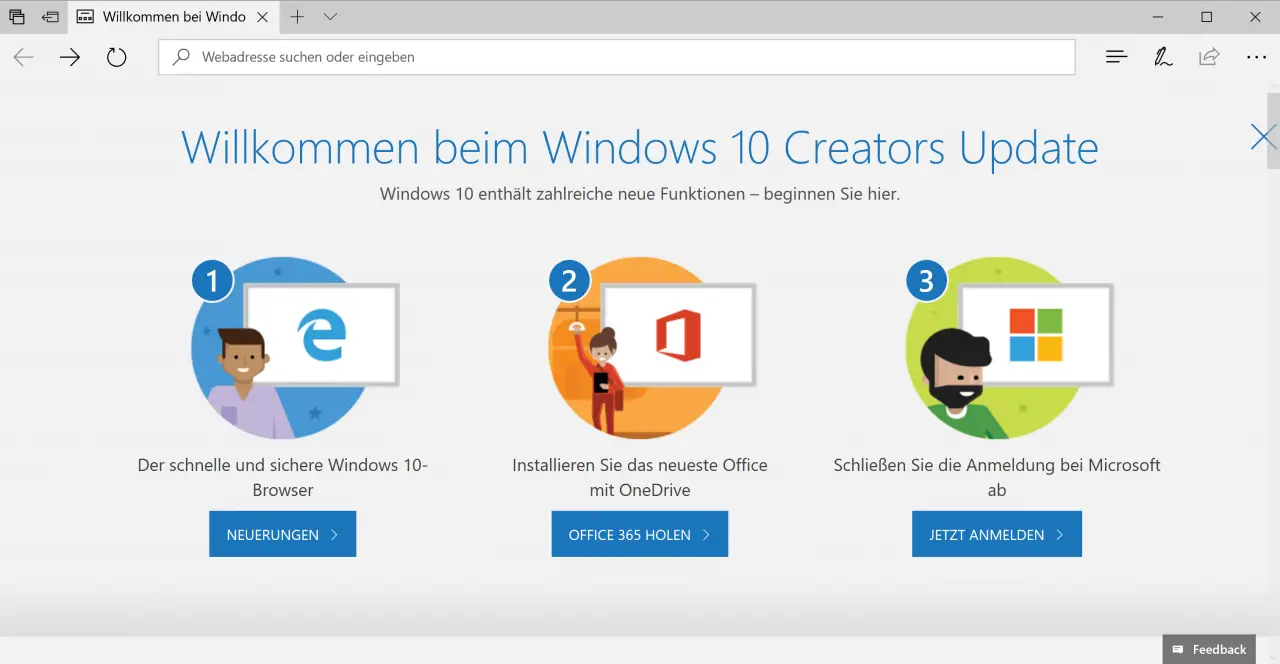Open the Feedback button
The height and width of the screenshot is (664, 1280).
(1210, 649)
